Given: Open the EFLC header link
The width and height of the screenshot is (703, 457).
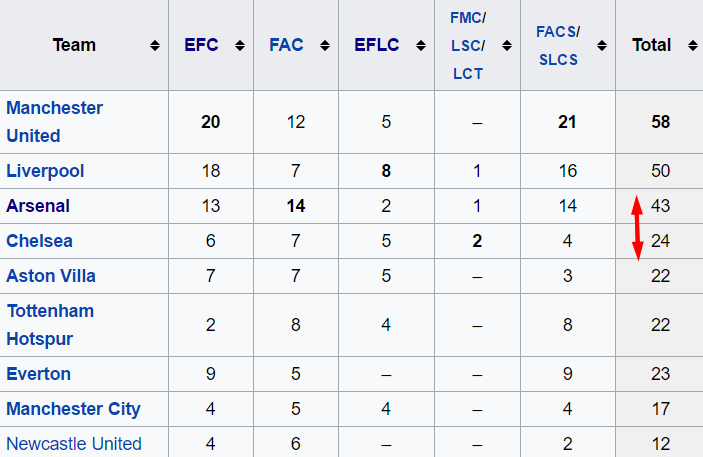Looking at the screenshot, I should [376, 46].
